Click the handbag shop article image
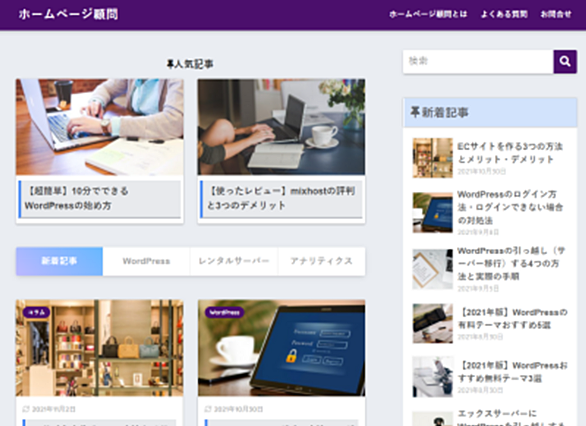This screenshot has width=586, height=426. (x=99, y=348)
